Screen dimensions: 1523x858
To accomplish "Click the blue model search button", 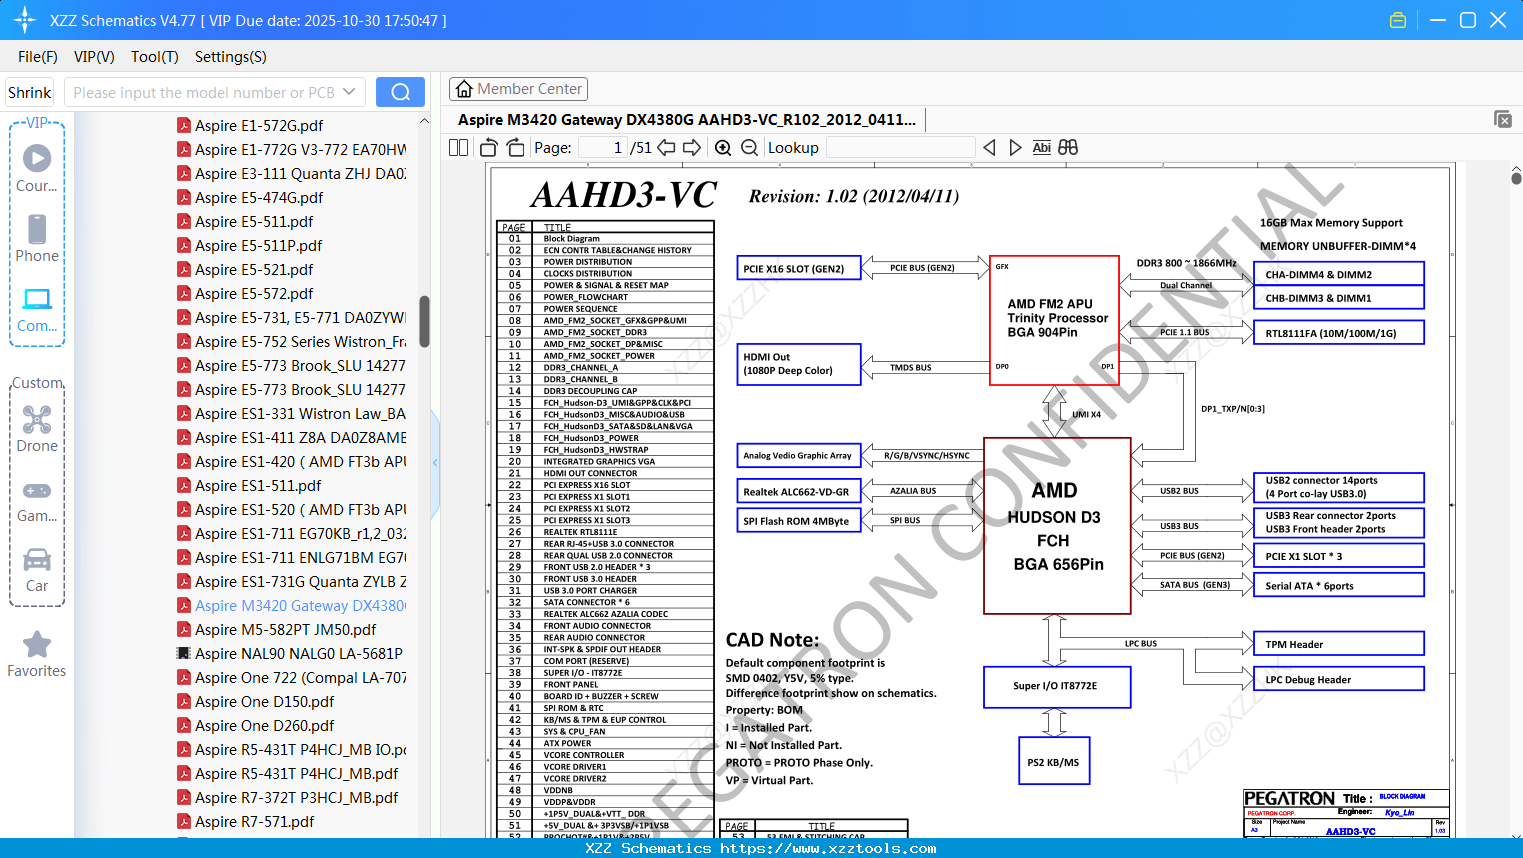I will 400,92.
